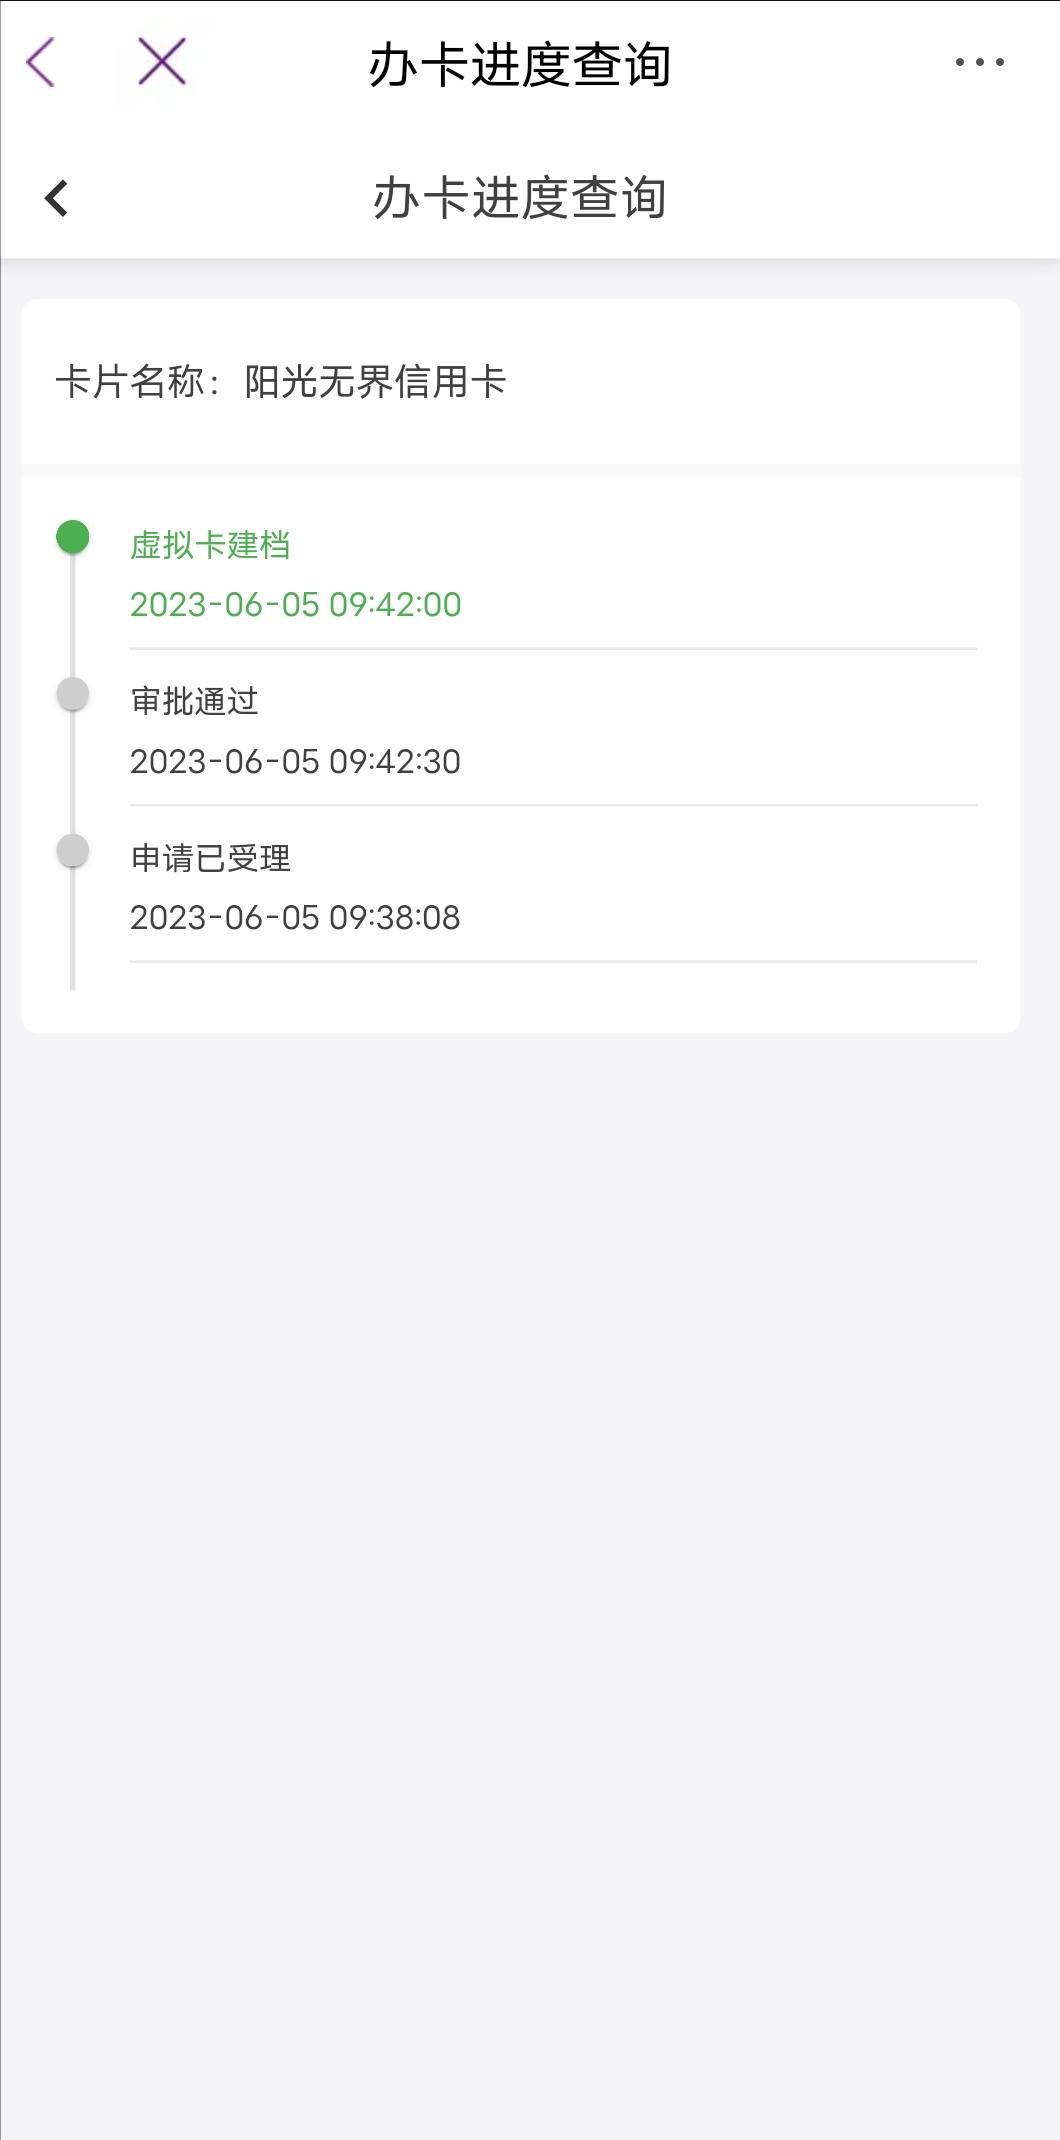The width and height of the screenshot is (1060, 2140).
Task: Tap the 虚拟卡建档 status label
Action: pyautogui.click(x=210, y=545)
